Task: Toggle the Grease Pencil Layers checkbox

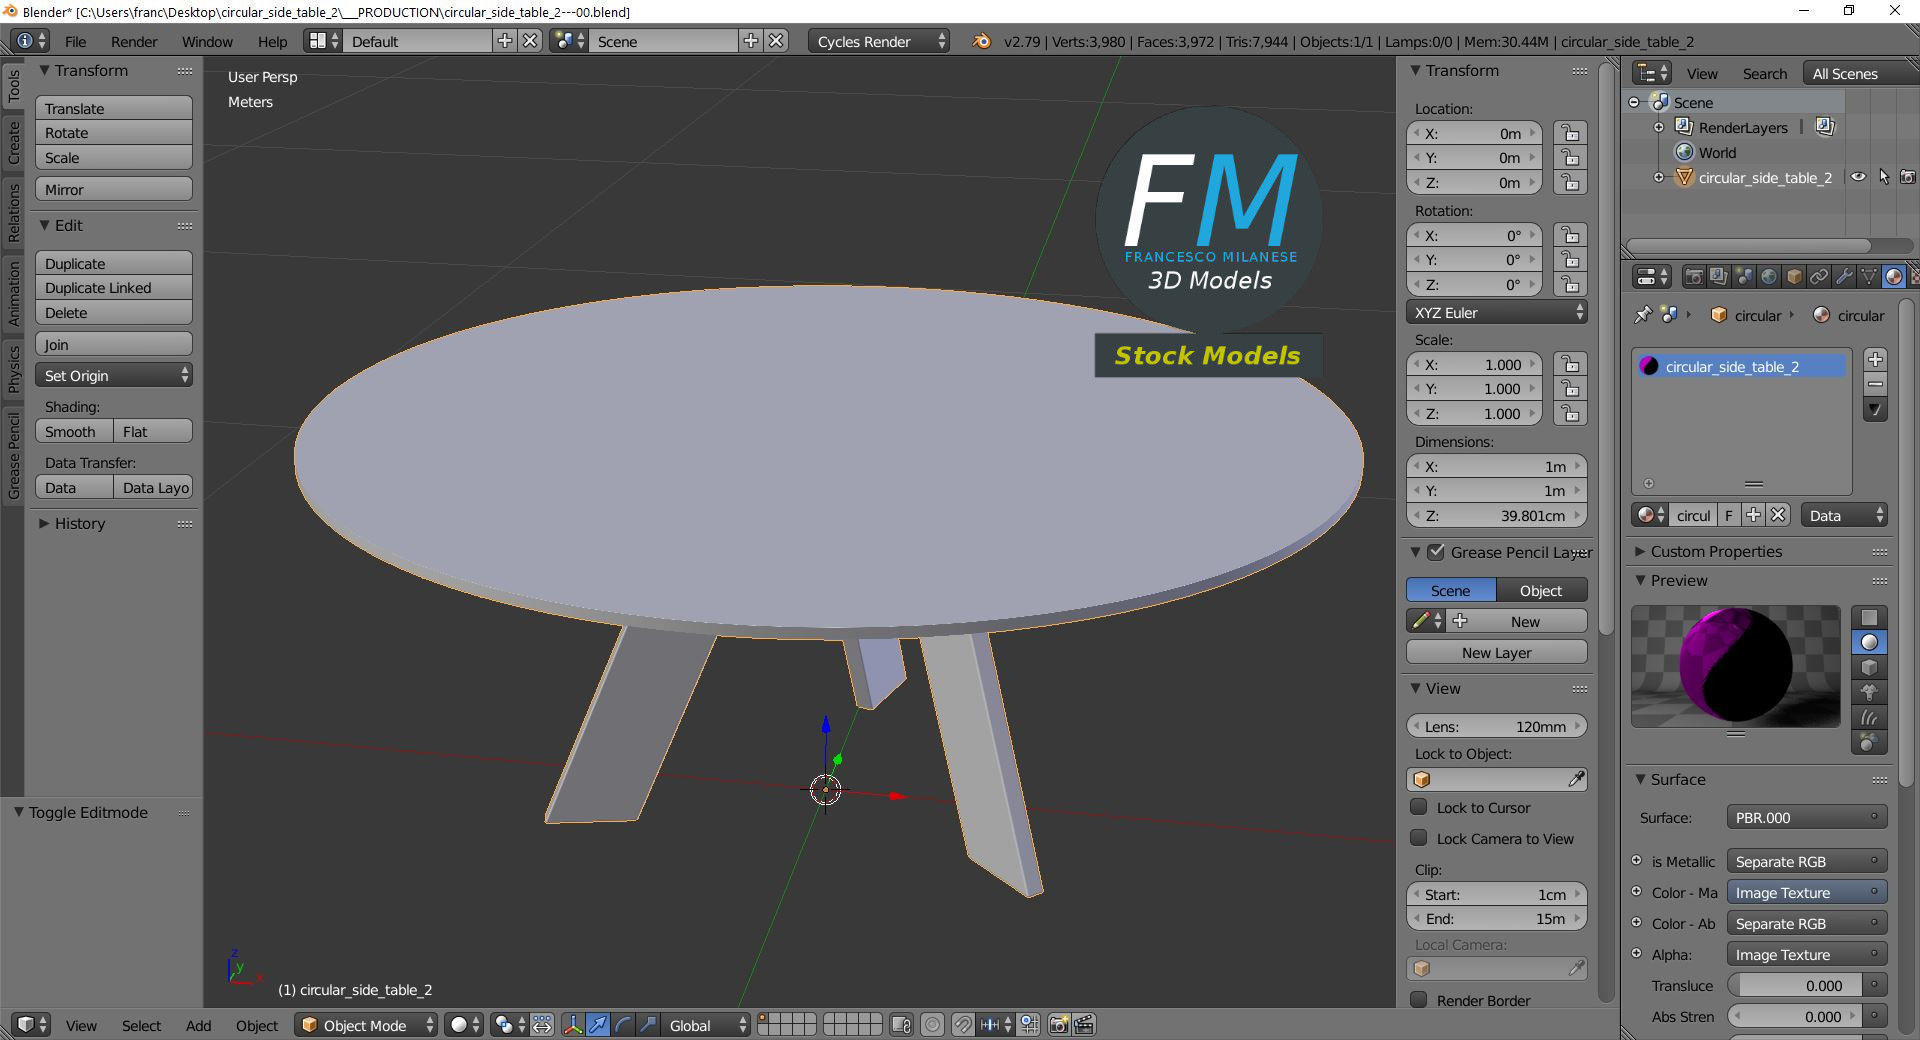Action: [1436, 552]
